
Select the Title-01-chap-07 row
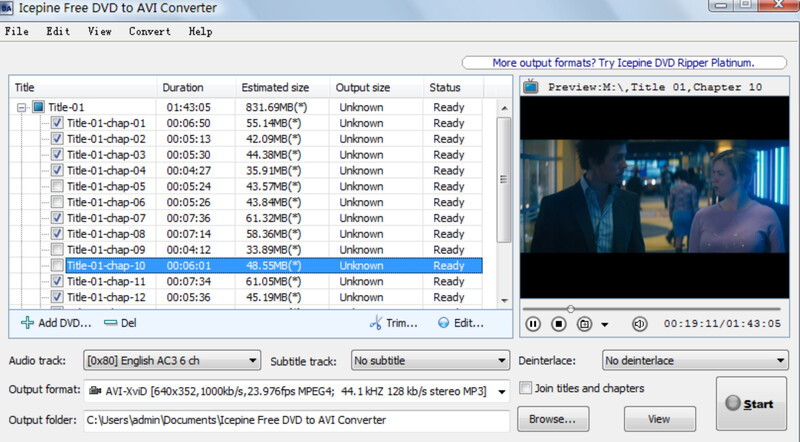click(274, 218)
